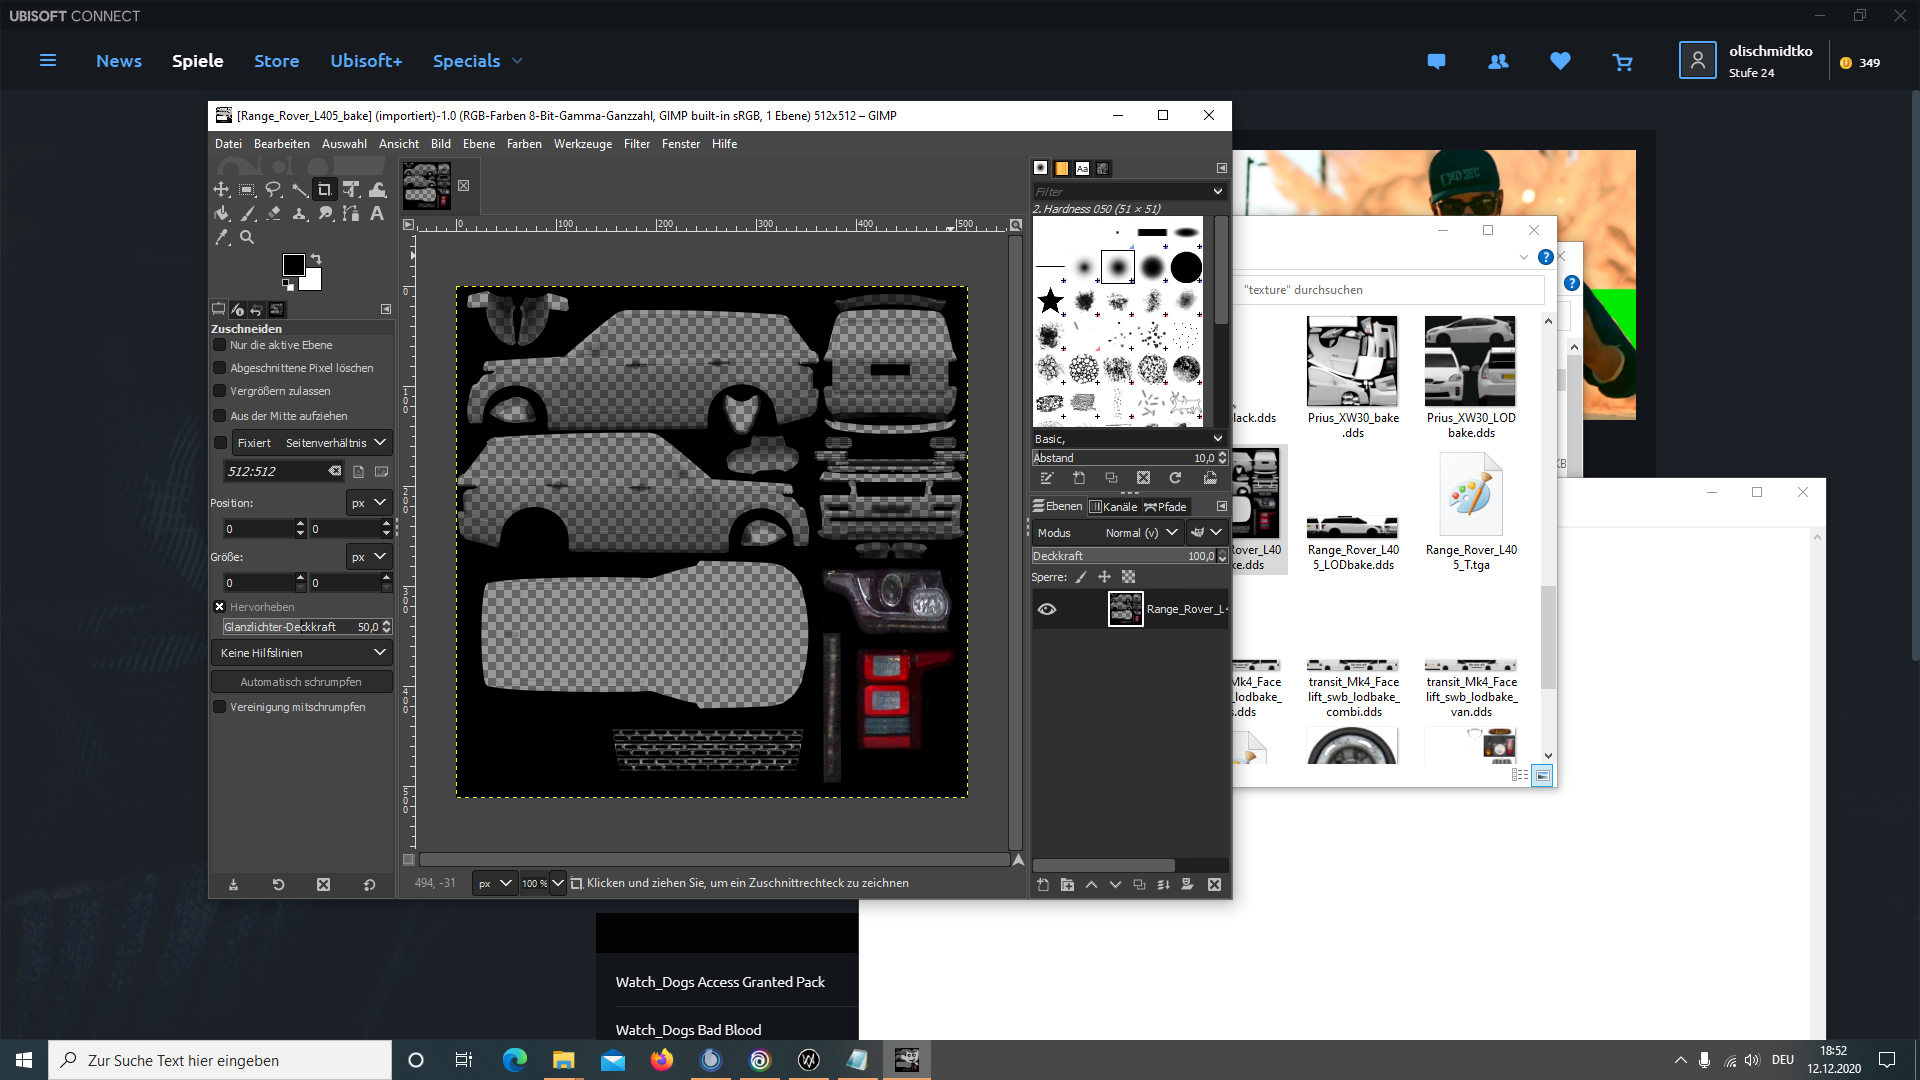Image resolution: width=1920 pixels, height=1080 pixels.
Task: Select the Free Select lasso tool
Action: coord(273,190)
